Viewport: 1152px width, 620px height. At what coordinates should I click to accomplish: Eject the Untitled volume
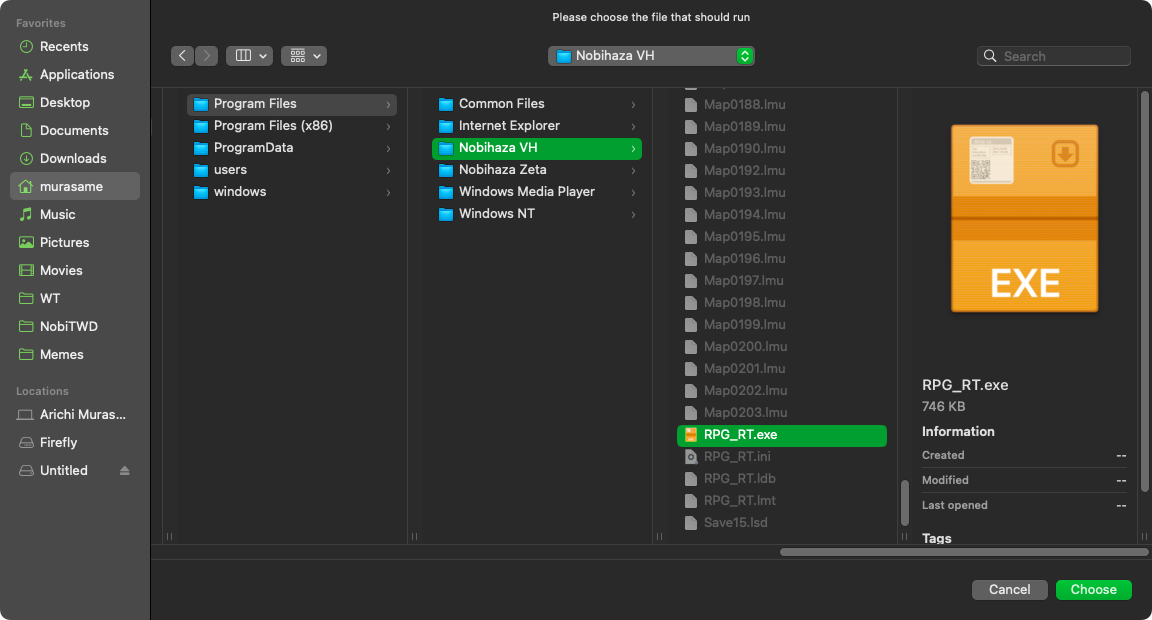click(x=125, y=471)
